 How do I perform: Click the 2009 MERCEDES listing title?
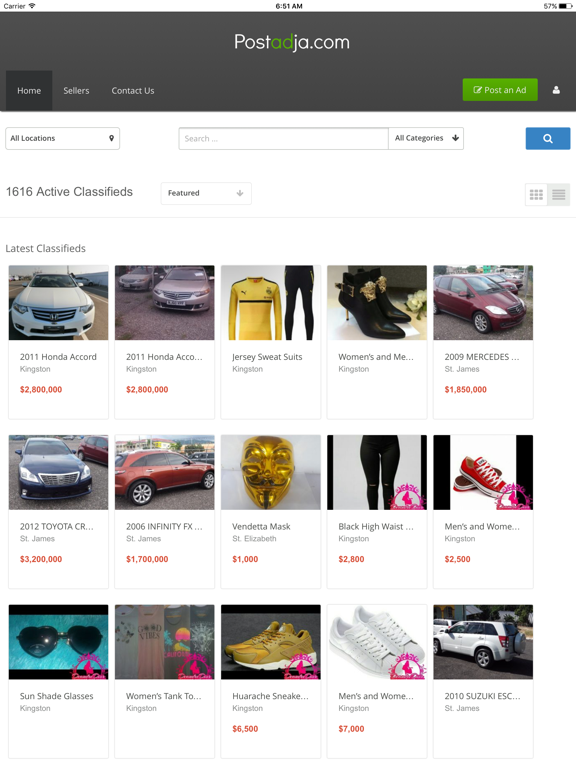point(481,357)
